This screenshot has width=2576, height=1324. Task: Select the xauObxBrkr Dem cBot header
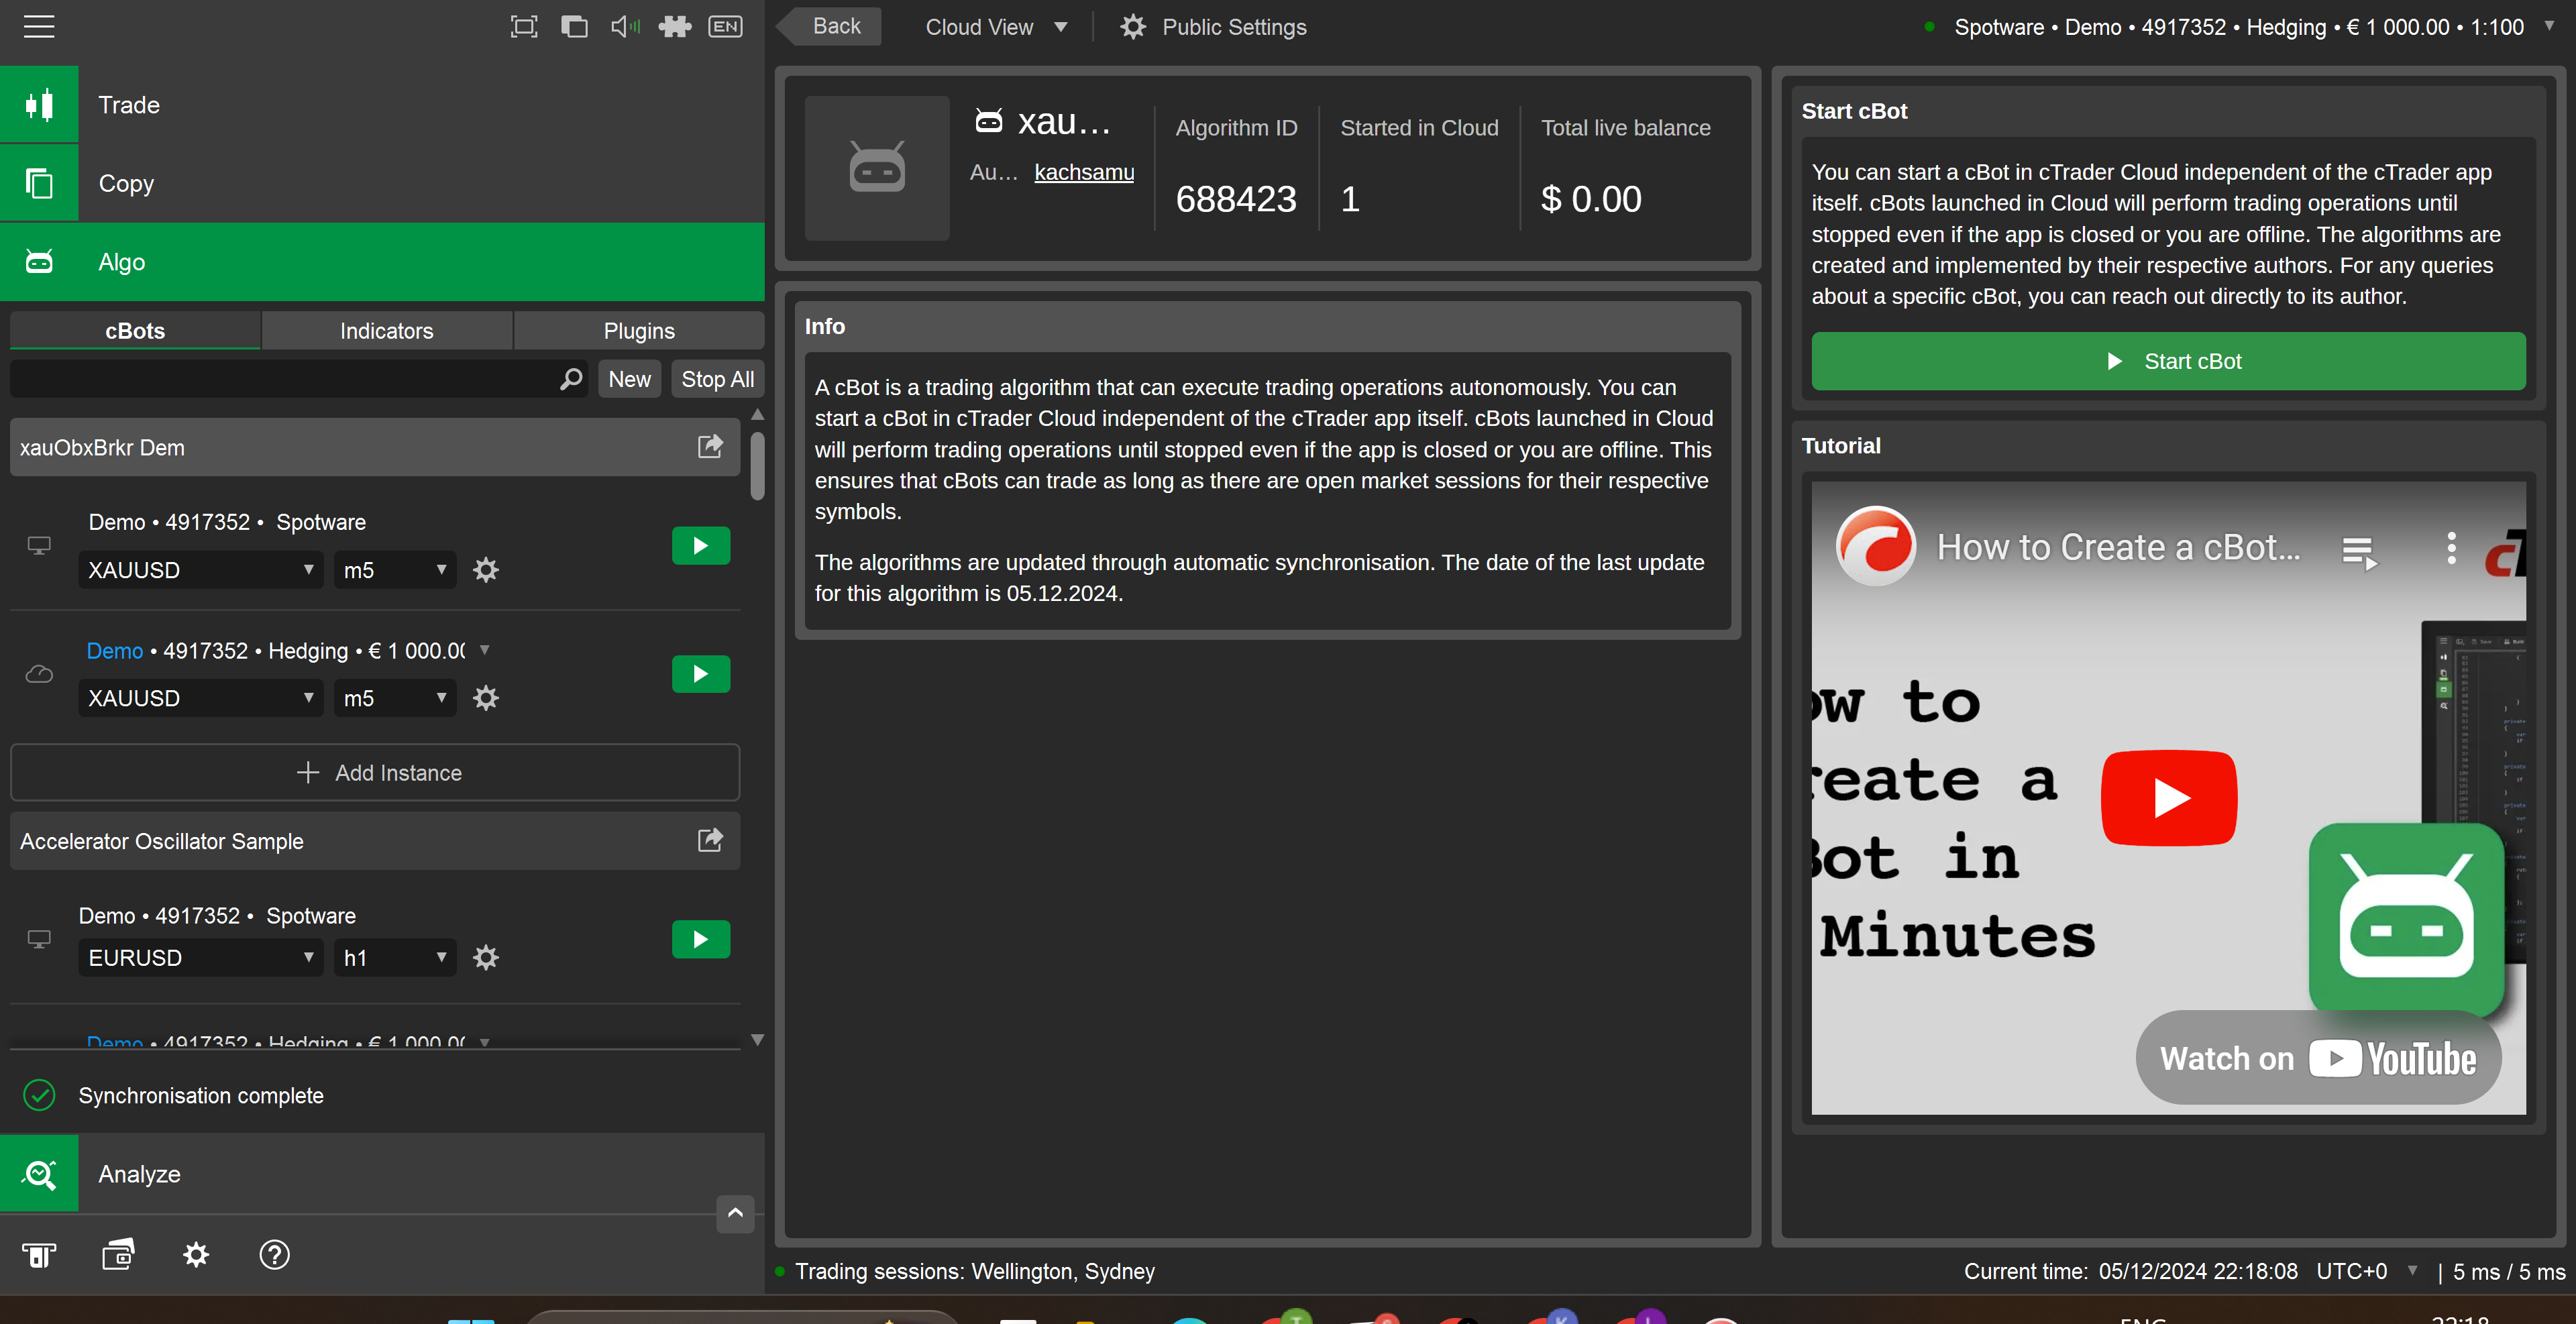375,447
